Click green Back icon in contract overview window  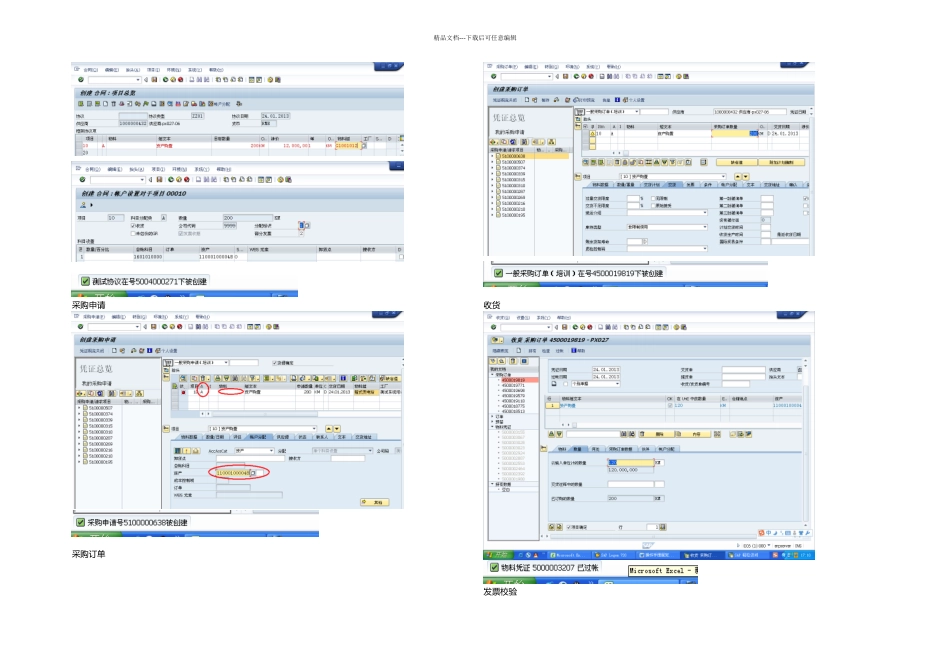[x=165, y=80]
